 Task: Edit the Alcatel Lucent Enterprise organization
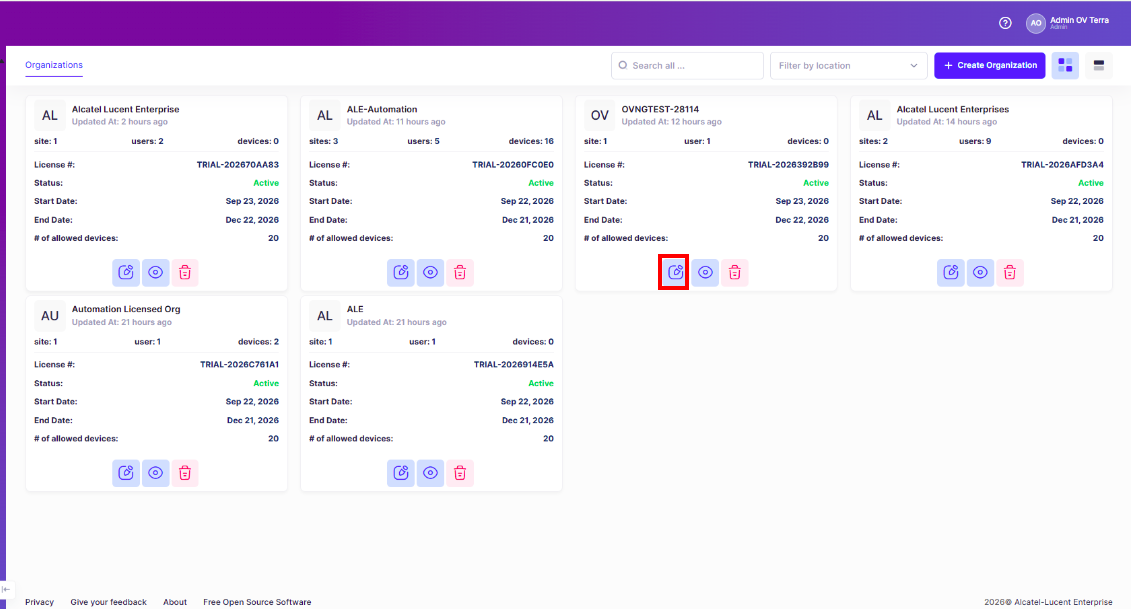point(126,273)
